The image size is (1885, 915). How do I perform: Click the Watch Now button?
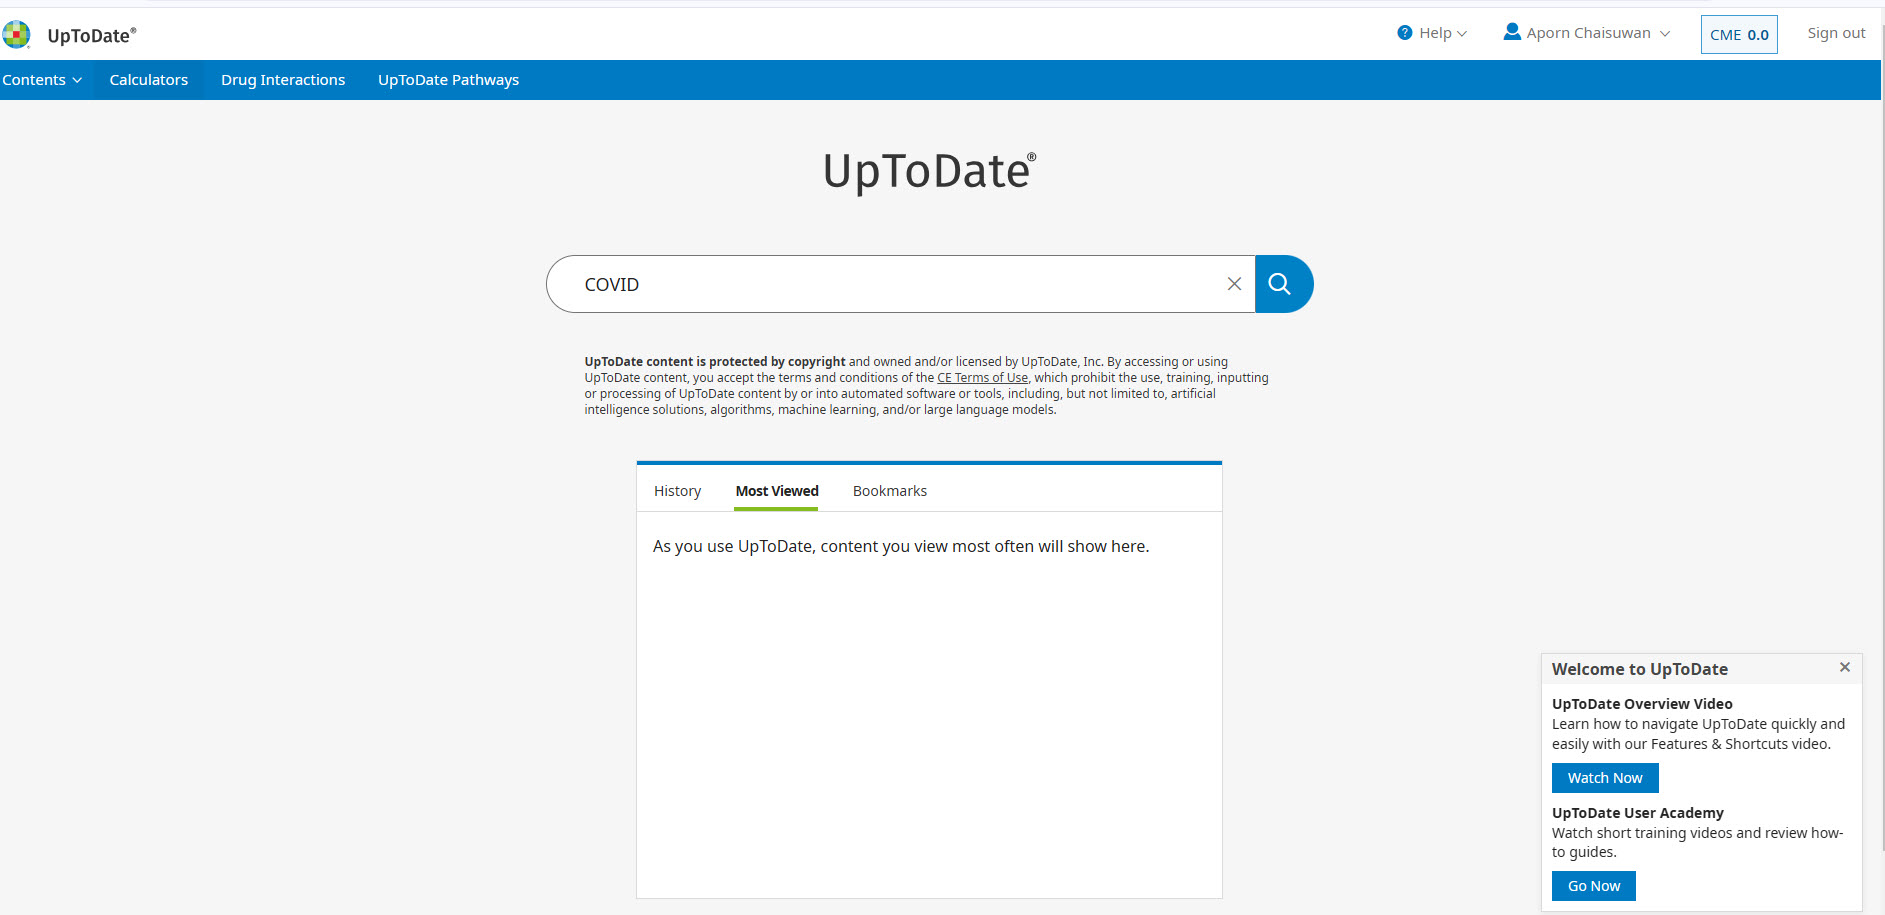click(x=1605, y=778)
